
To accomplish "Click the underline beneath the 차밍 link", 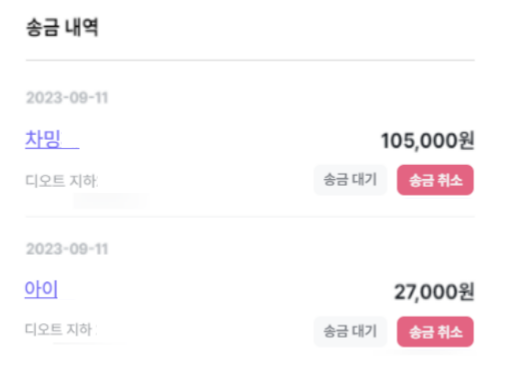I will (x=52, y=148).
